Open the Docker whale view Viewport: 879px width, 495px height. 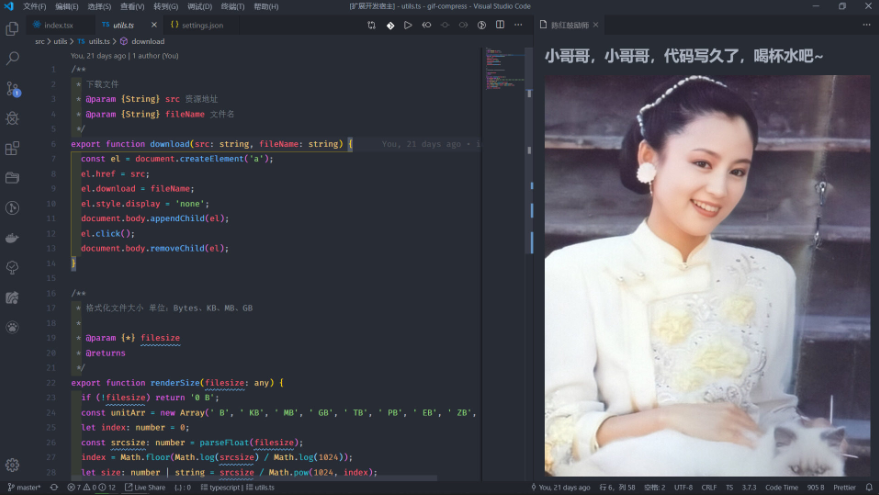click(12, 238)
